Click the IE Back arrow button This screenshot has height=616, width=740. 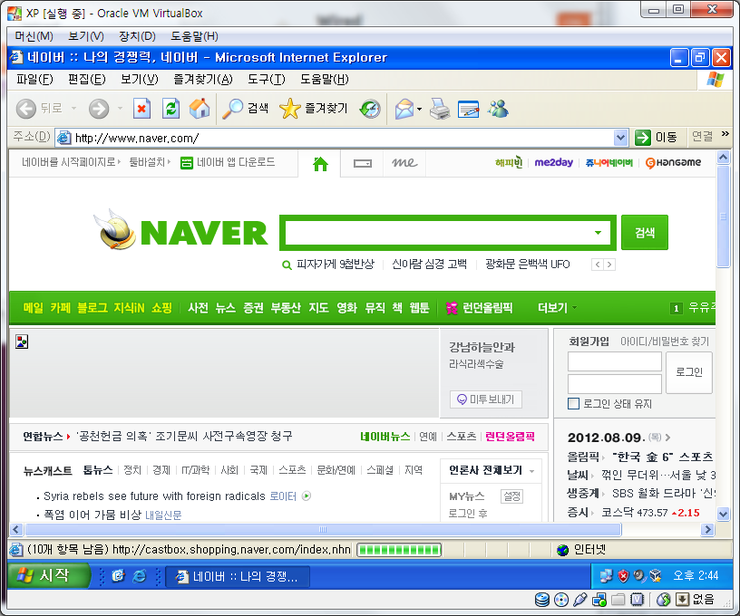pyautogui.click(x=26, y=109)
